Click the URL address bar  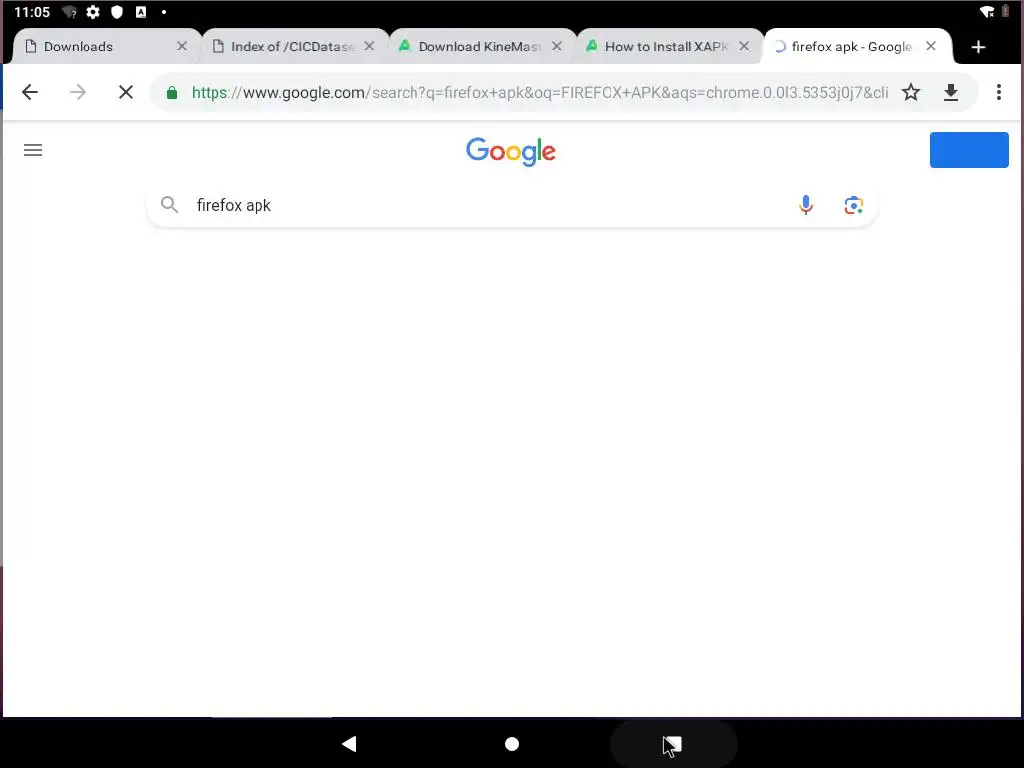[x=539, y=93]
